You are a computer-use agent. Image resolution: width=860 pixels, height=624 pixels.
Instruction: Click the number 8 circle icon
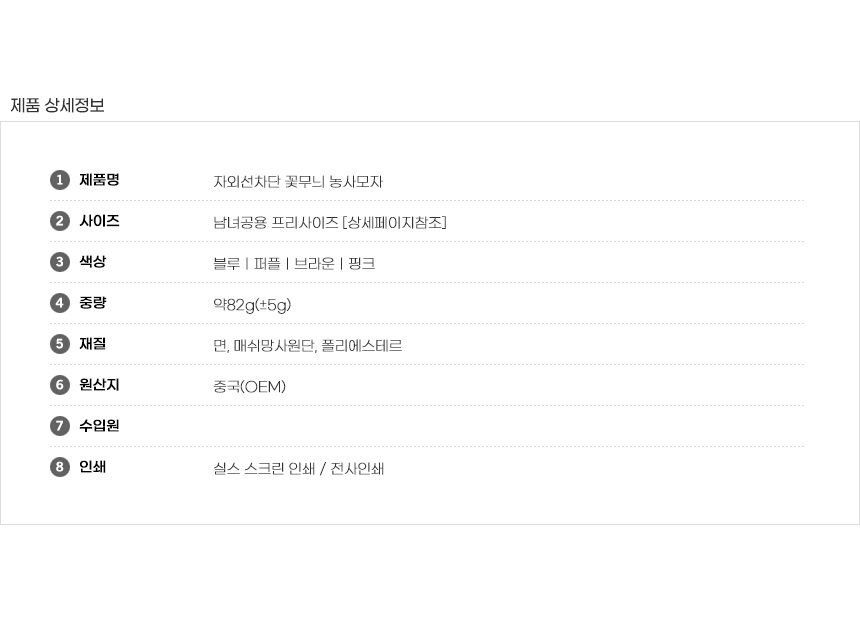[x=60, y=467]
